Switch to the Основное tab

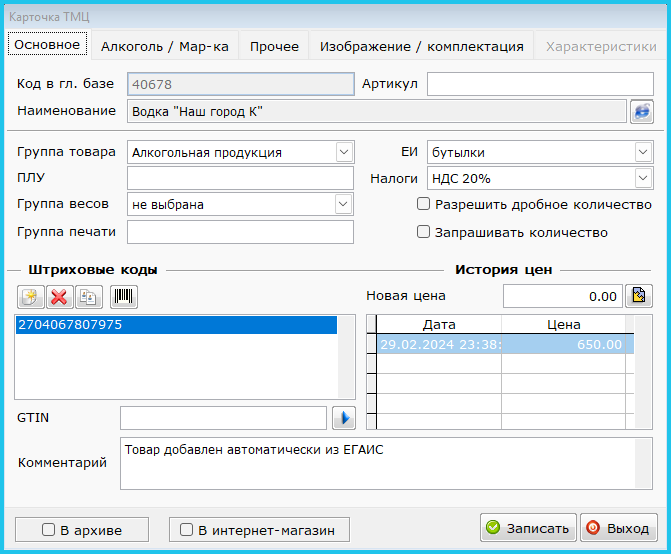click(47, 44)
